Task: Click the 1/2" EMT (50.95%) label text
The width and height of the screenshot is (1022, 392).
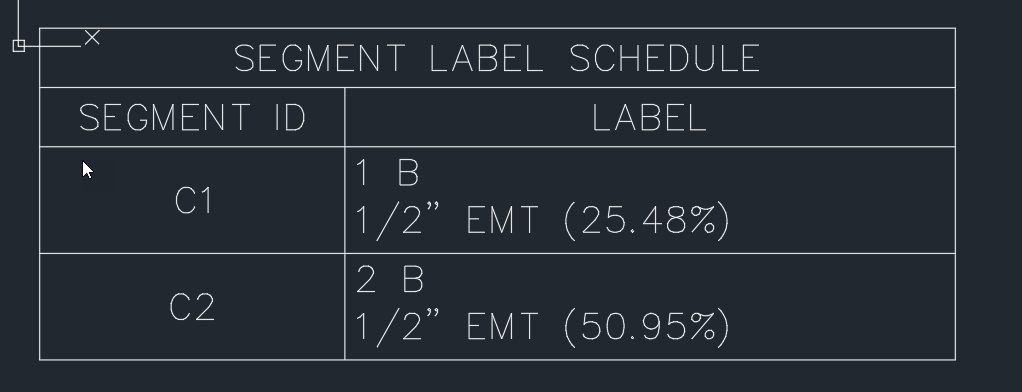Action: pyautogui.click(x=542, y=327)
